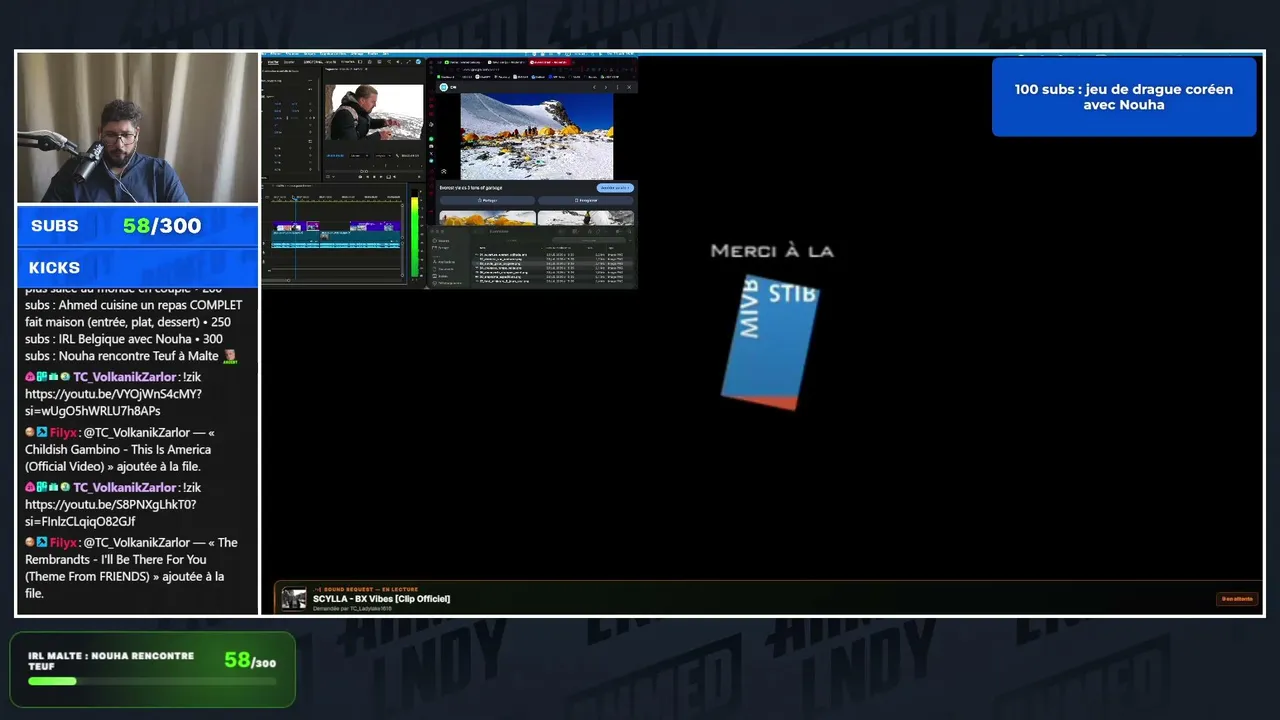Click the Everest garbage image title text
This screenshot has height=720, width=1280.
pos(471,187)
